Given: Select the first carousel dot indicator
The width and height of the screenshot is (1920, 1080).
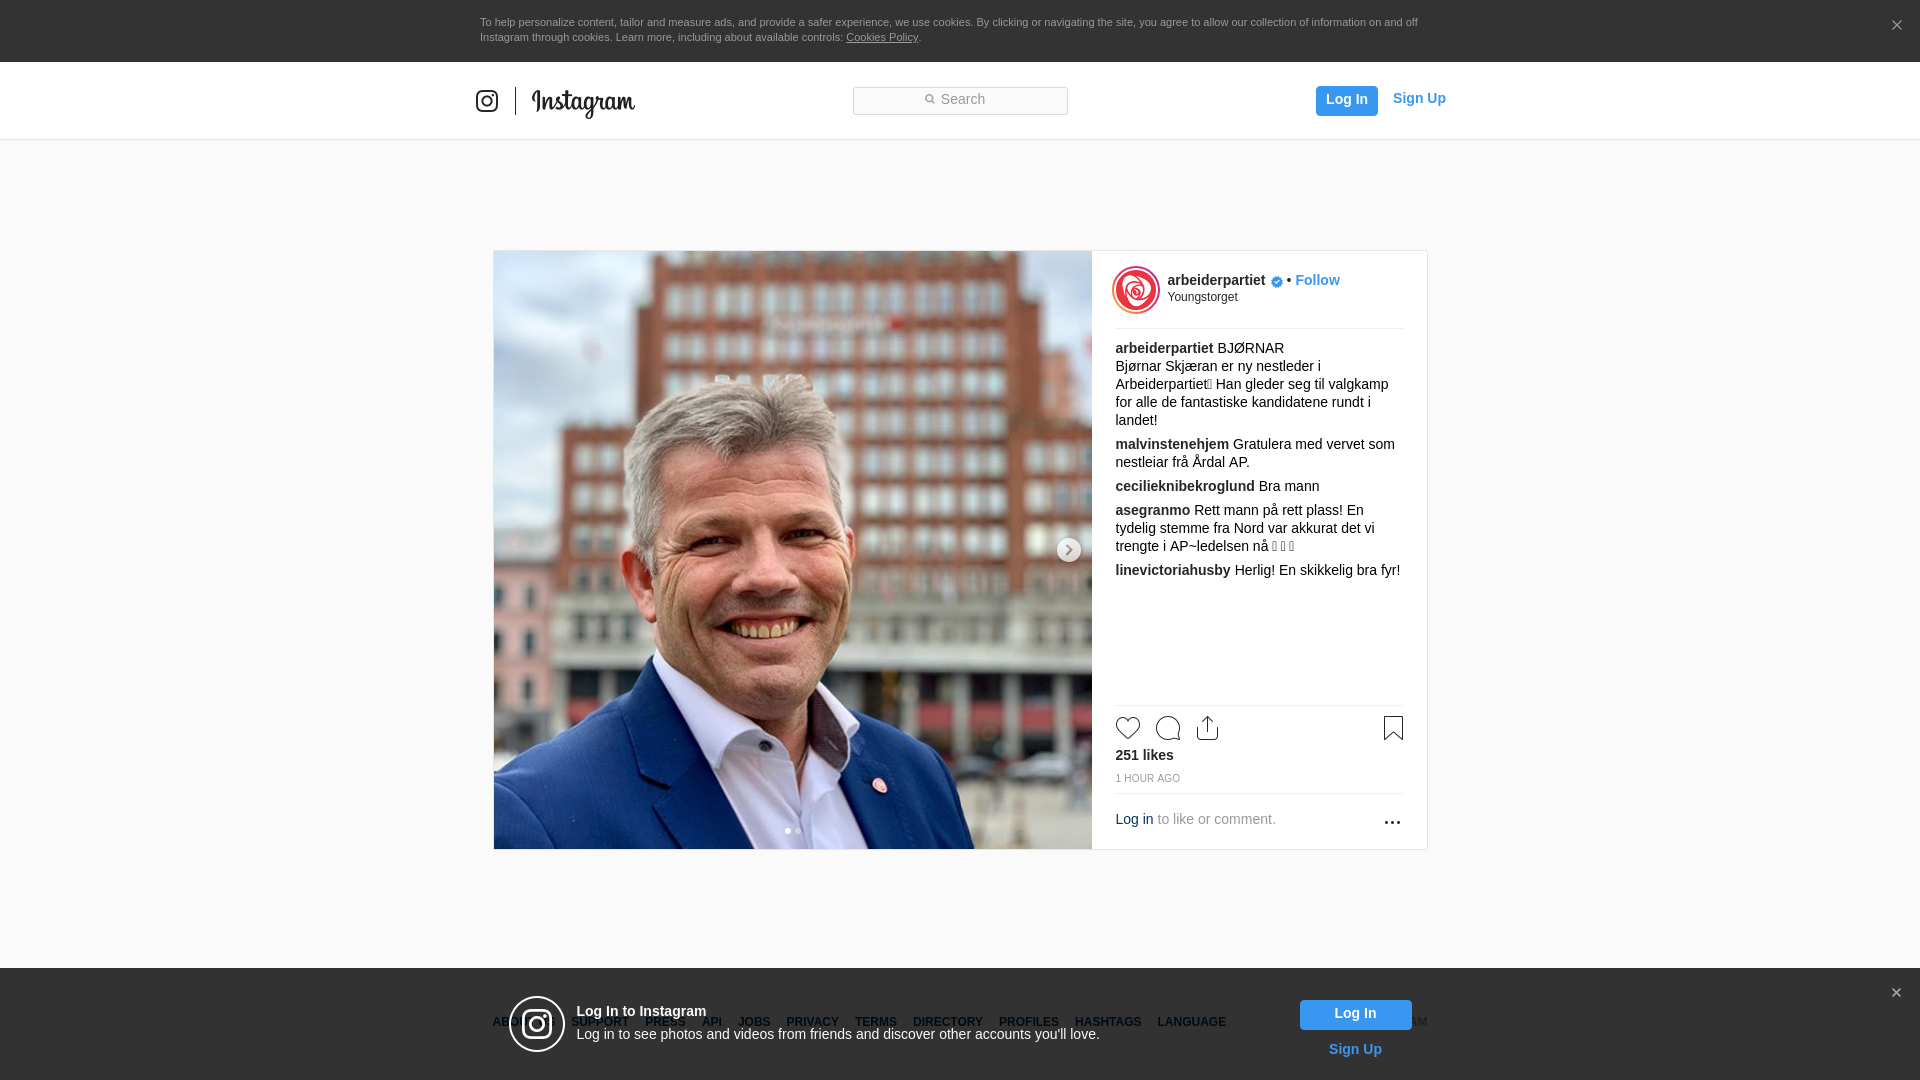Looking at the screenshot, I should tap(788, 831).
